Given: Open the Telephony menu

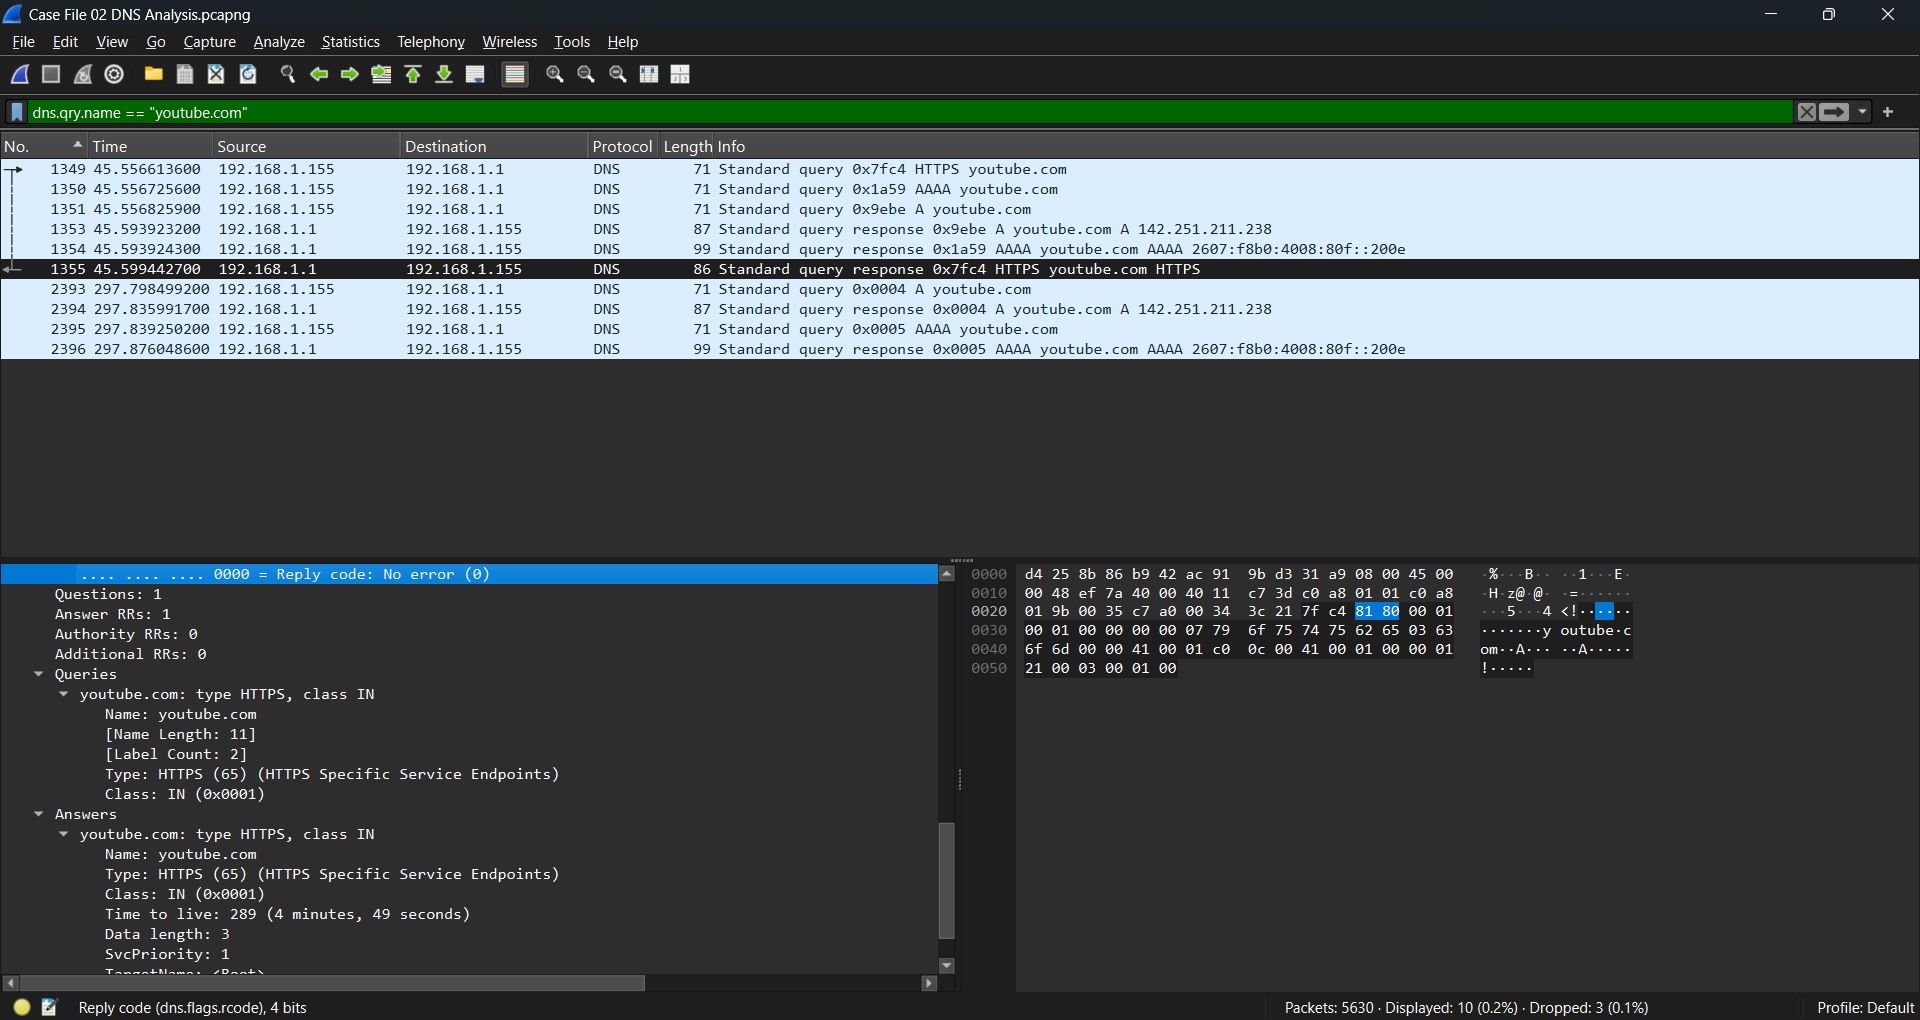Looking at the screenshot, I should (x=431, y=42).
